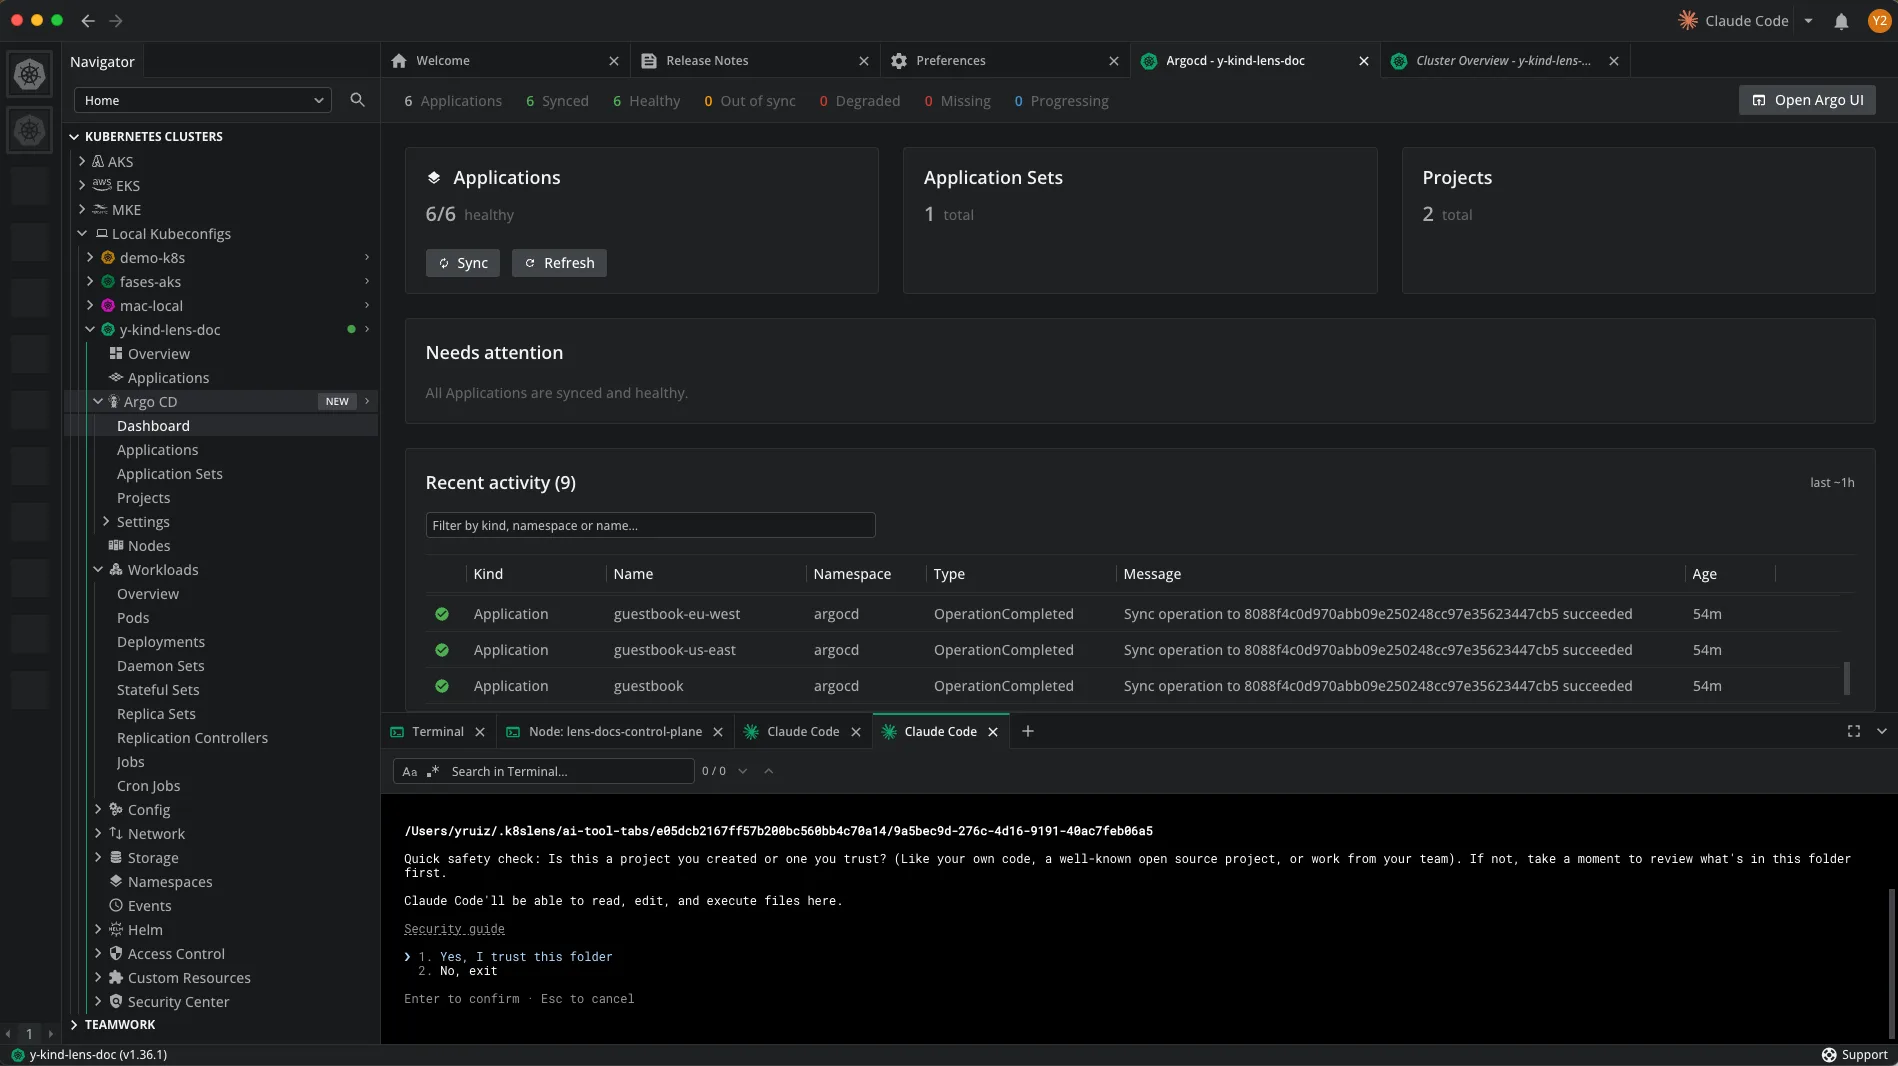Close the Terminal dock tab
Viewport: 1898px width, 1066px height.
480,732
